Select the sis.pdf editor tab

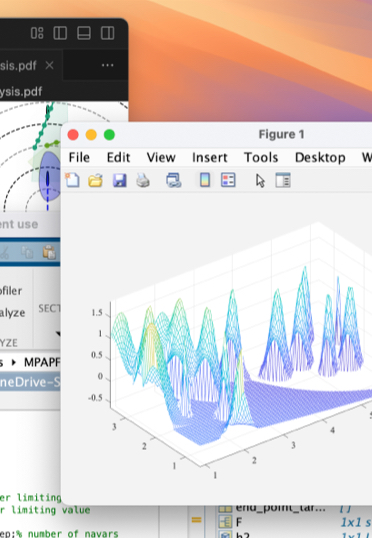tap(30, 65)
